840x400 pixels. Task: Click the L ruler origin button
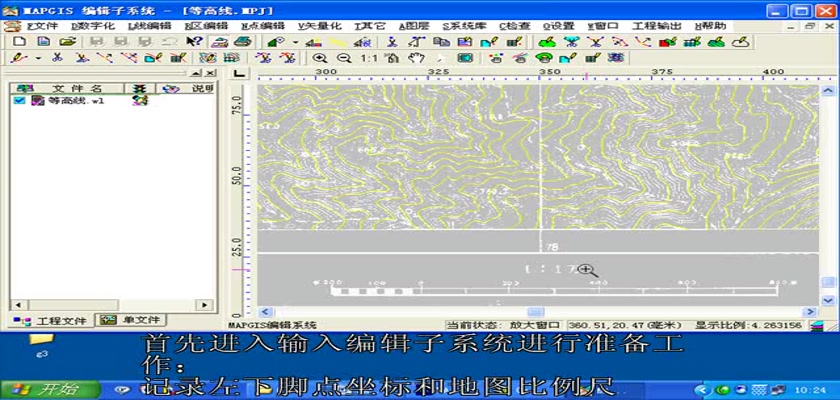(x=239, y=73)
